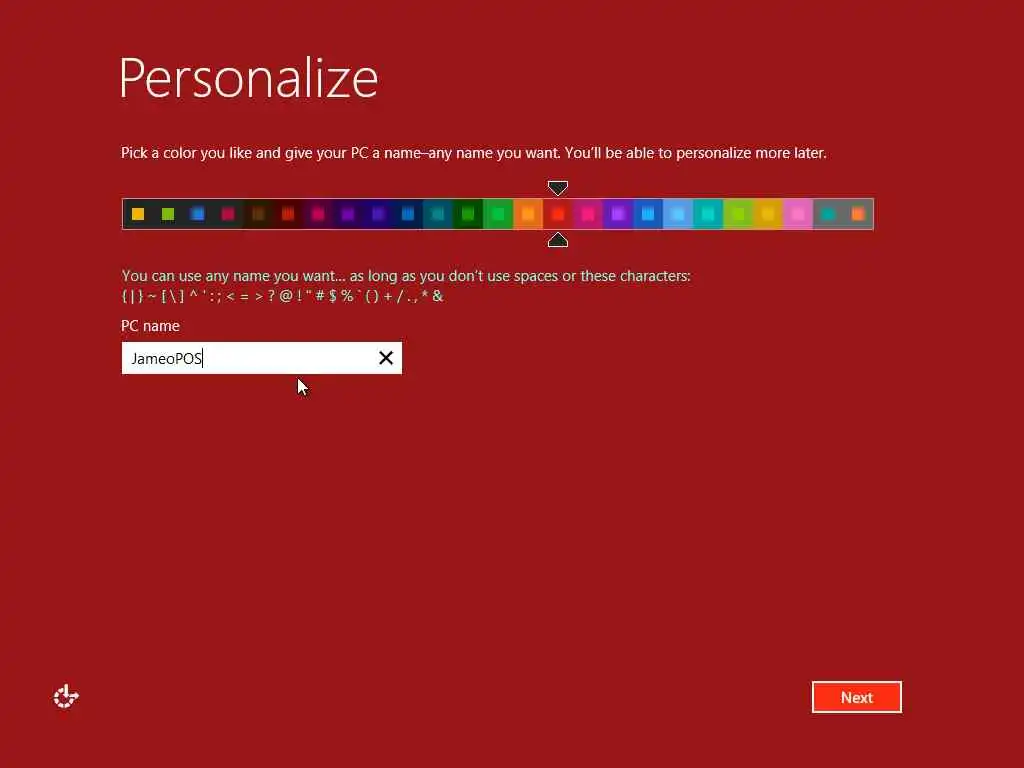
Task: Choose the dark teal color swatch
Action: [x=438, y=214]
